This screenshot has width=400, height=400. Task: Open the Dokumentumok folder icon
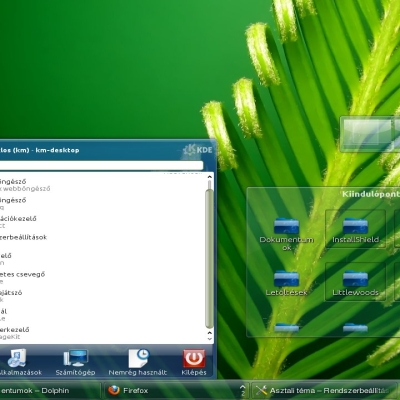click(x=286, y=233)
